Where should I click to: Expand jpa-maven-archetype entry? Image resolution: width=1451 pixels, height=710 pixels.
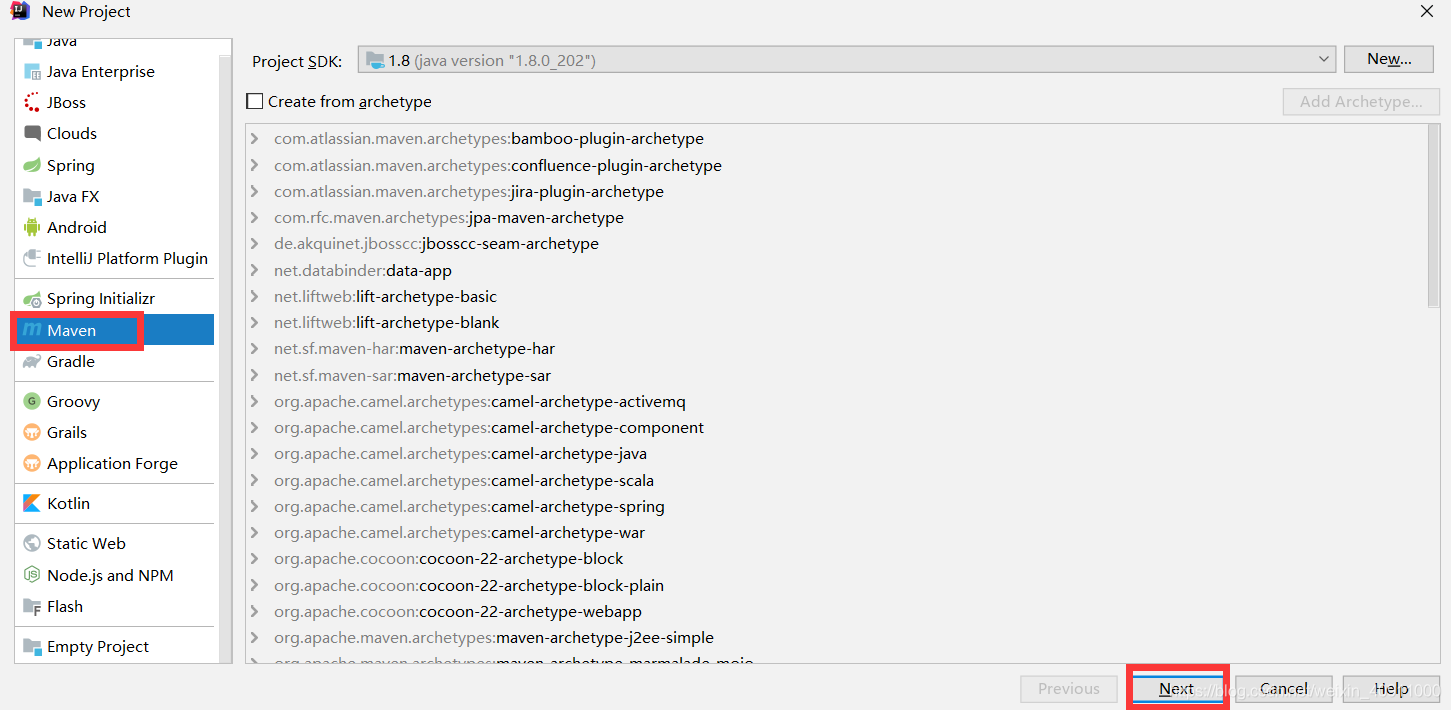255,218
